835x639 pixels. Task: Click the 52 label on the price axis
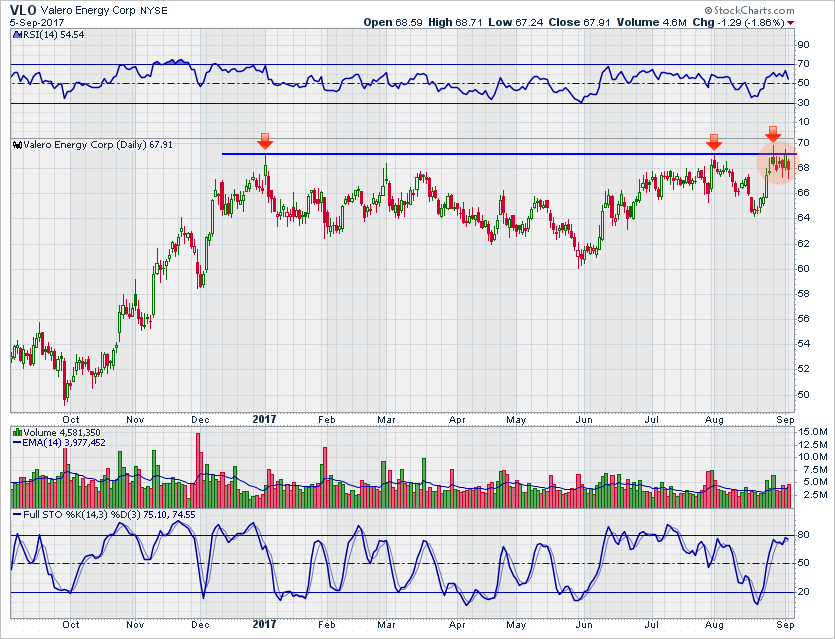point(803,369)
